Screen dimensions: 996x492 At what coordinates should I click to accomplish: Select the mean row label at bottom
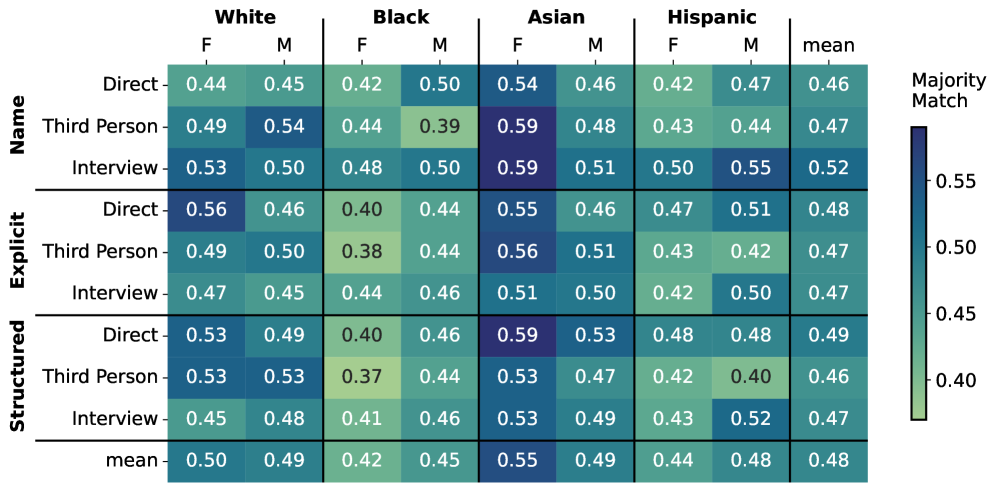click(133, 461)
